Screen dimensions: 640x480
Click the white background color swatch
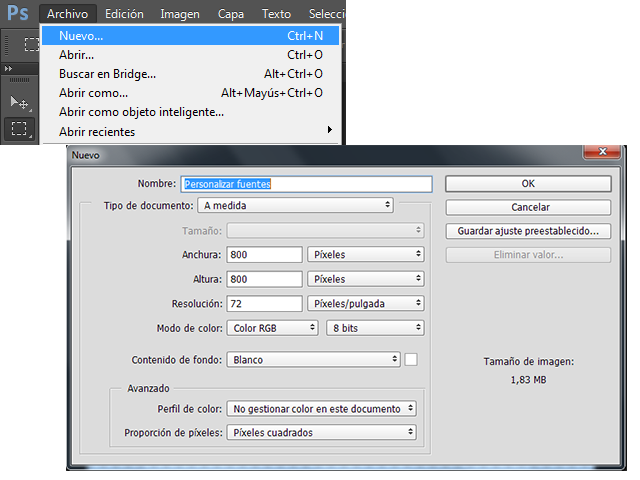pos(411,360)
